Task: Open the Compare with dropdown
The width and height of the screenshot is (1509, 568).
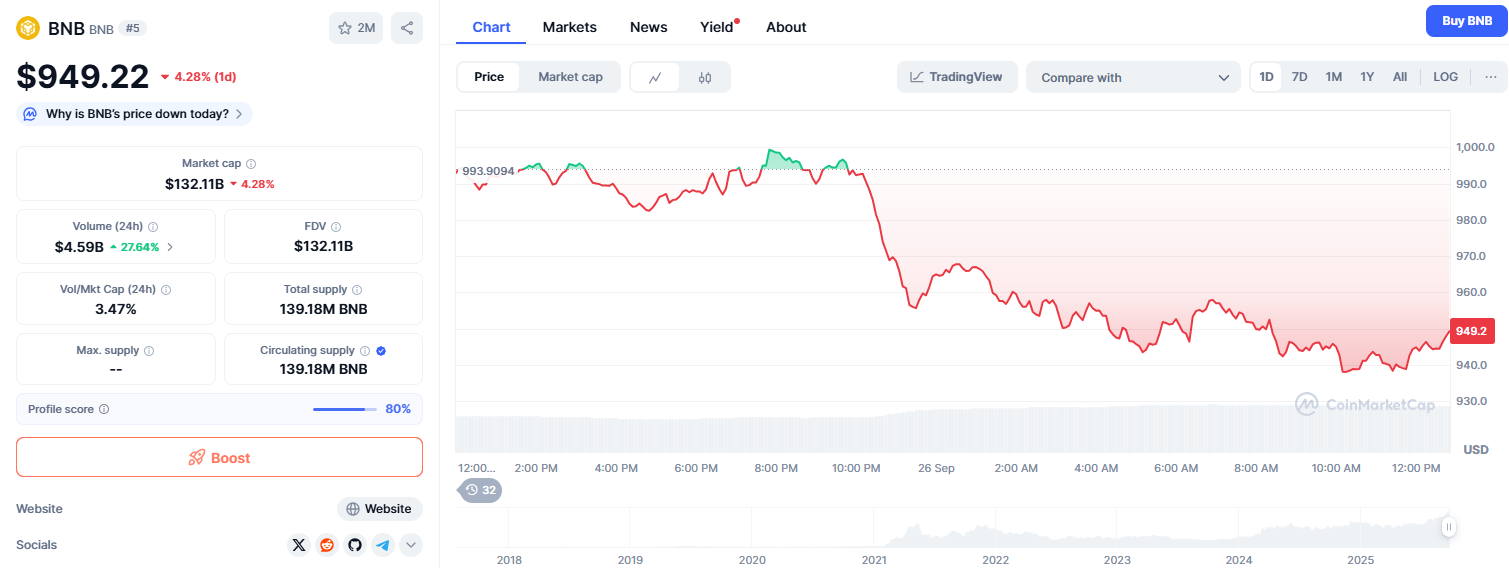Action: coord(1133,77)
